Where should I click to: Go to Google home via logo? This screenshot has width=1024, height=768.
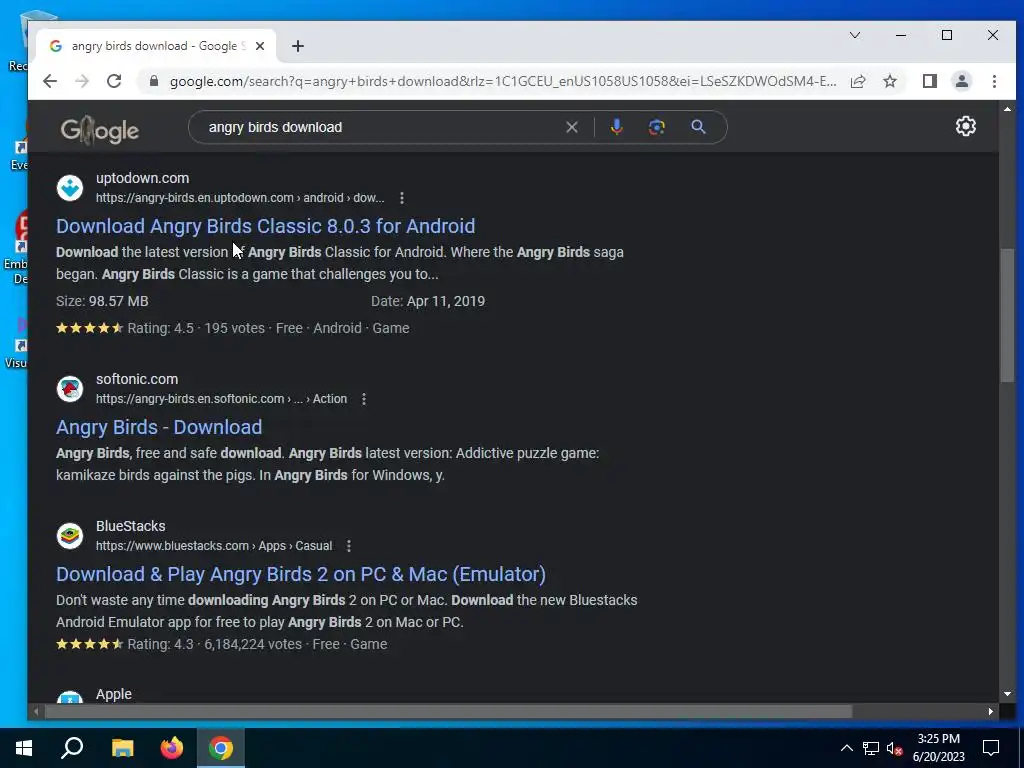[x=99, y=130]
